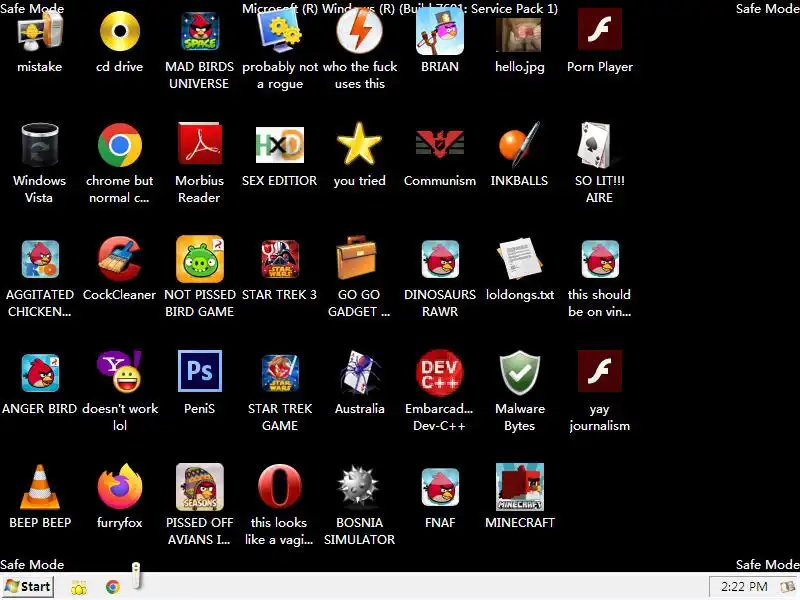This screenshot has width=800, height=600.
Task: Click the system tray icon beside clock
Action: click(x=787, y=587)
